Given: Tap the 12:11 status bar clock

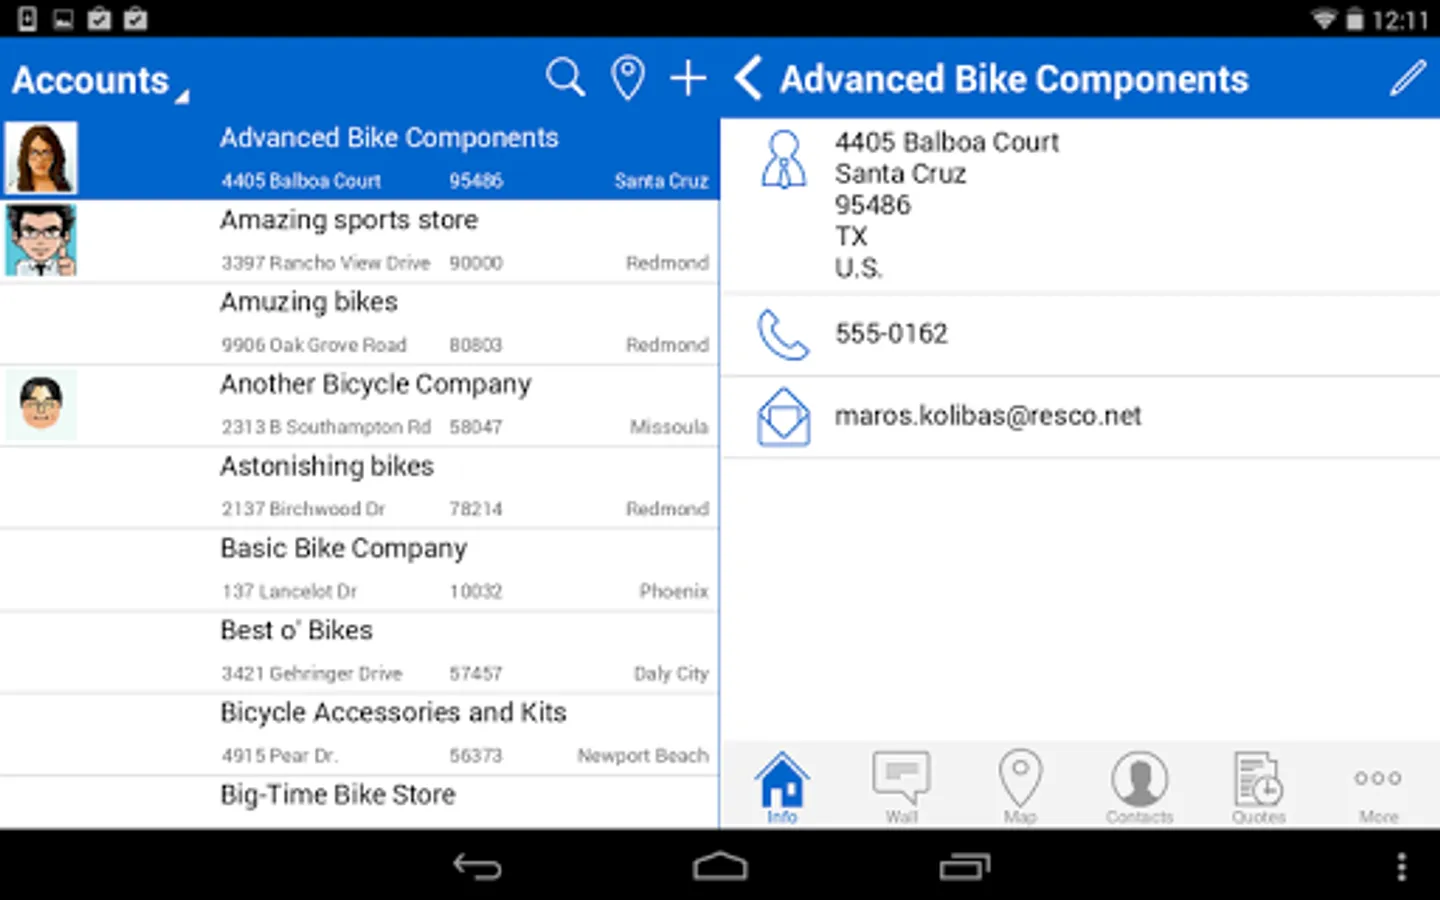Looking at the screenshot, I should coord(1400,19).
